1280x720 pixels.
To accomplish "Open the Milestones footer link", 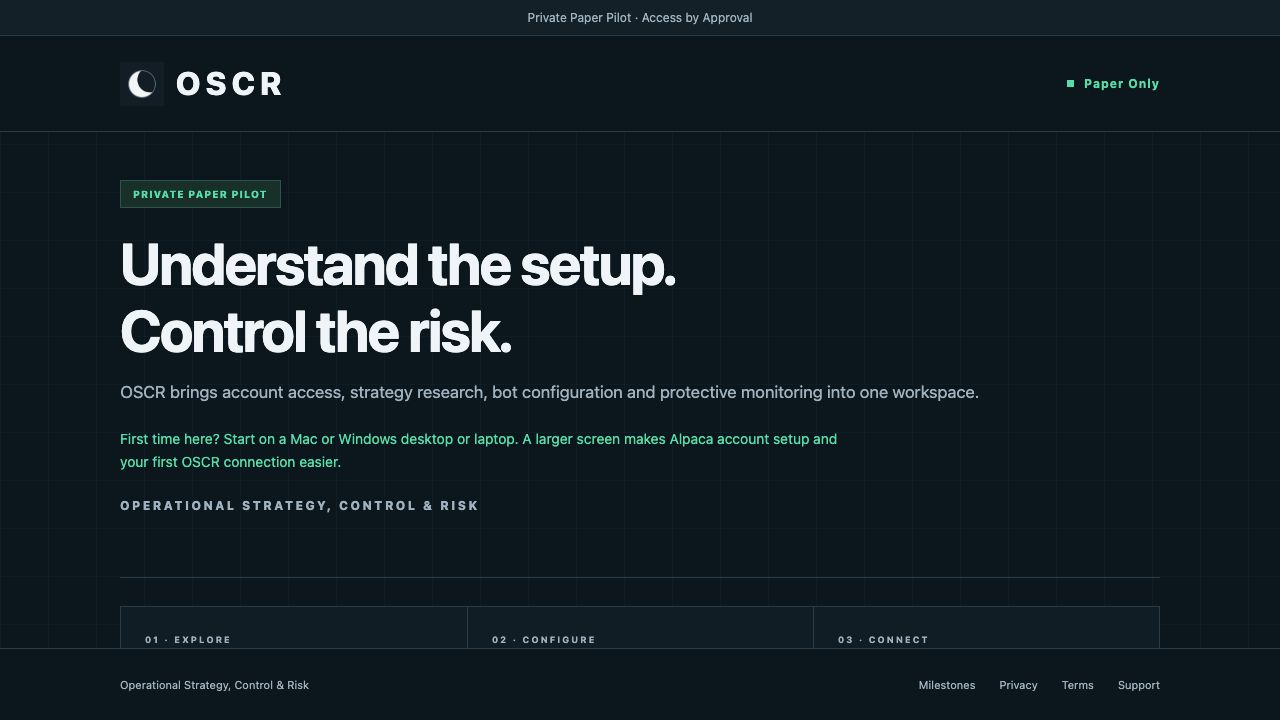I will pos(947,685).
